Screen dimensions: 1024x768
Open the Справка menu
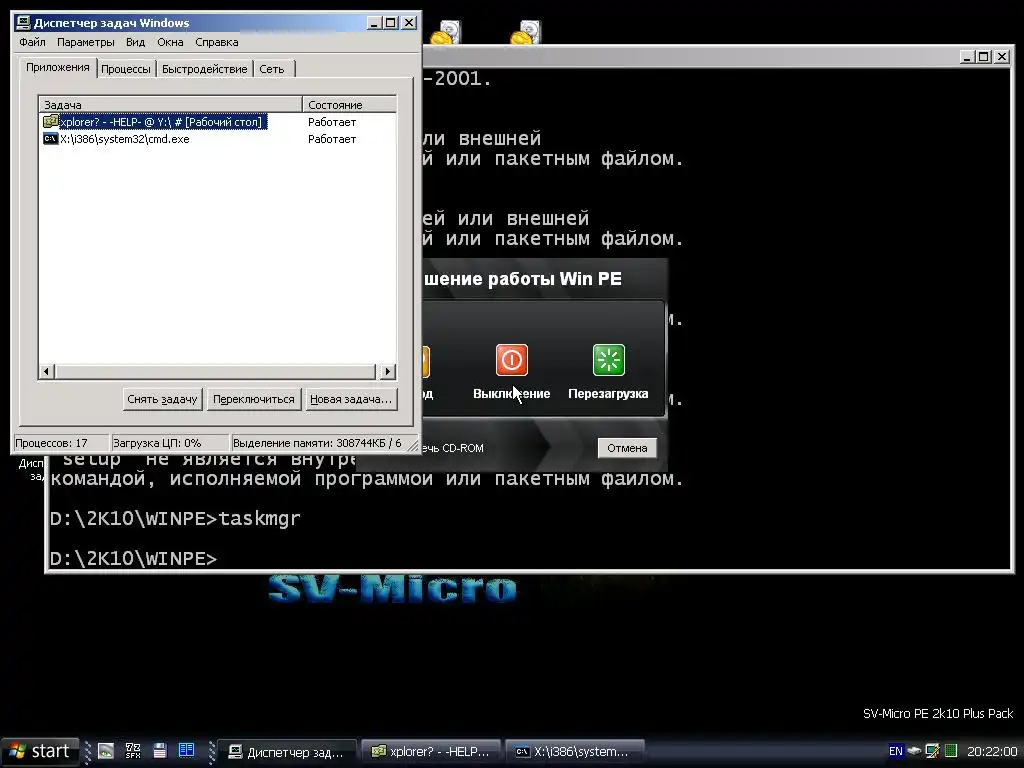216,42
